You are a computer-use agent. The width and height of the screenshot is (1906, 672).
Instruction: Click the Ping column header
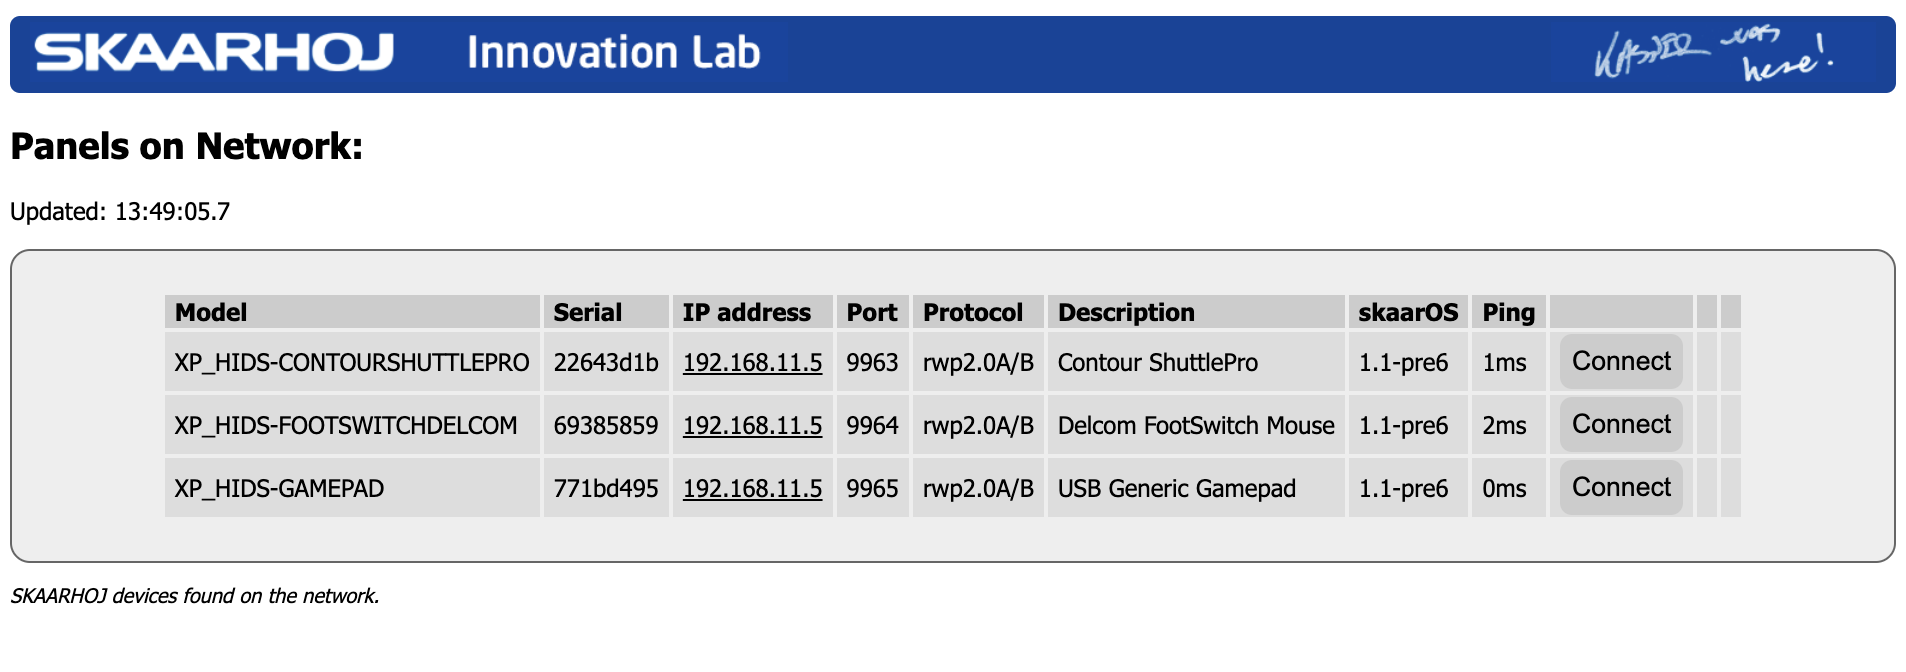(x=1509, y=312)
